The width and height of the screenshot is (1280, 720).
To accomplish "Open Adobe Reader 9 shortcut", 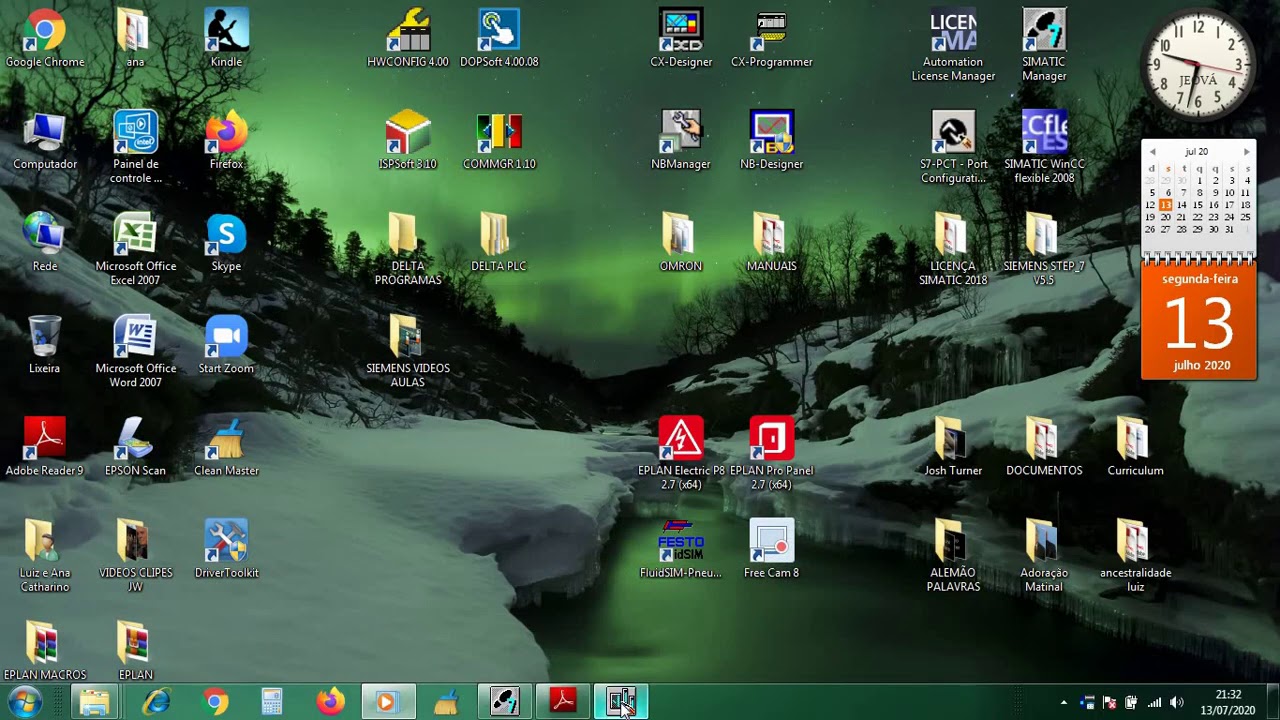I will [x=45, y=446].
